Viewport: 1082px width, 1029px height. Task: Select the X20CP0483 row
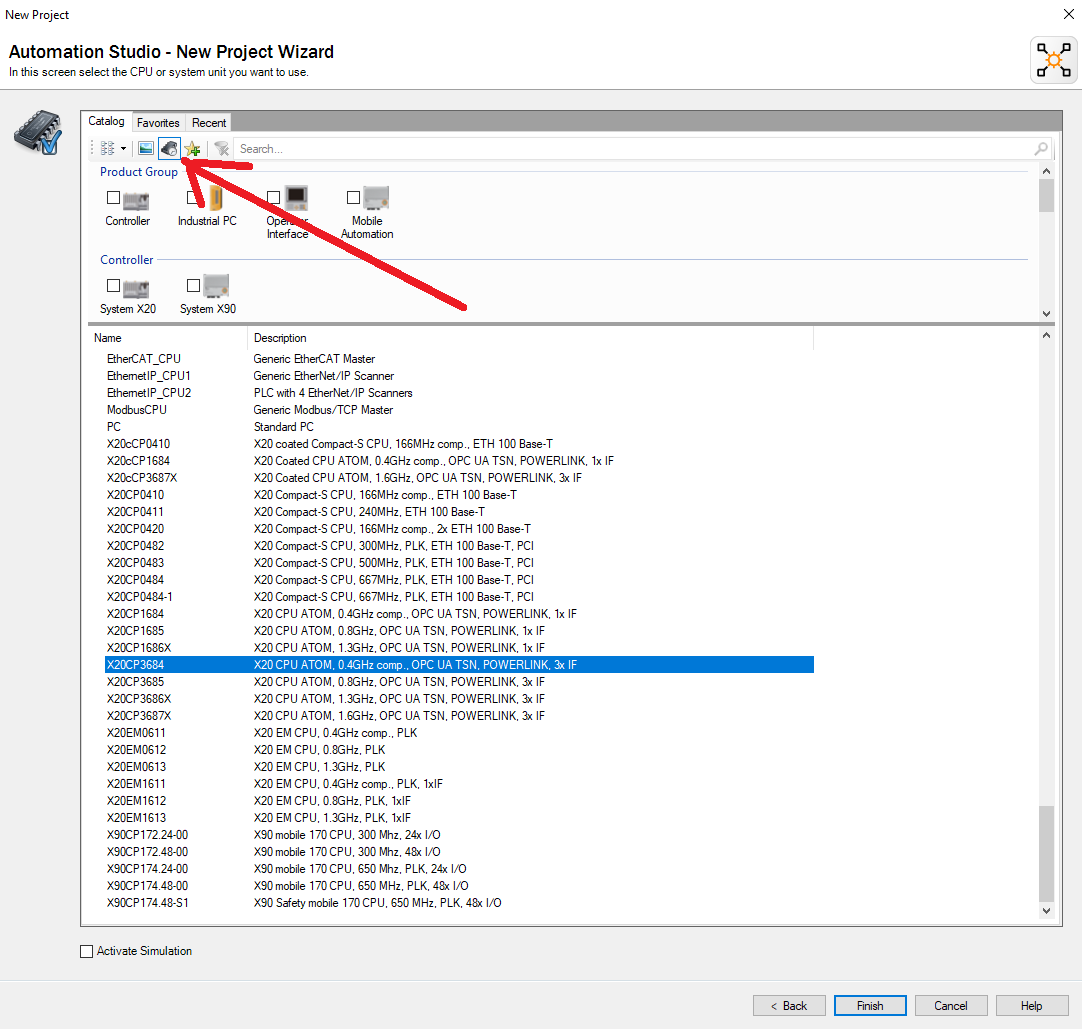pos(460,562)
